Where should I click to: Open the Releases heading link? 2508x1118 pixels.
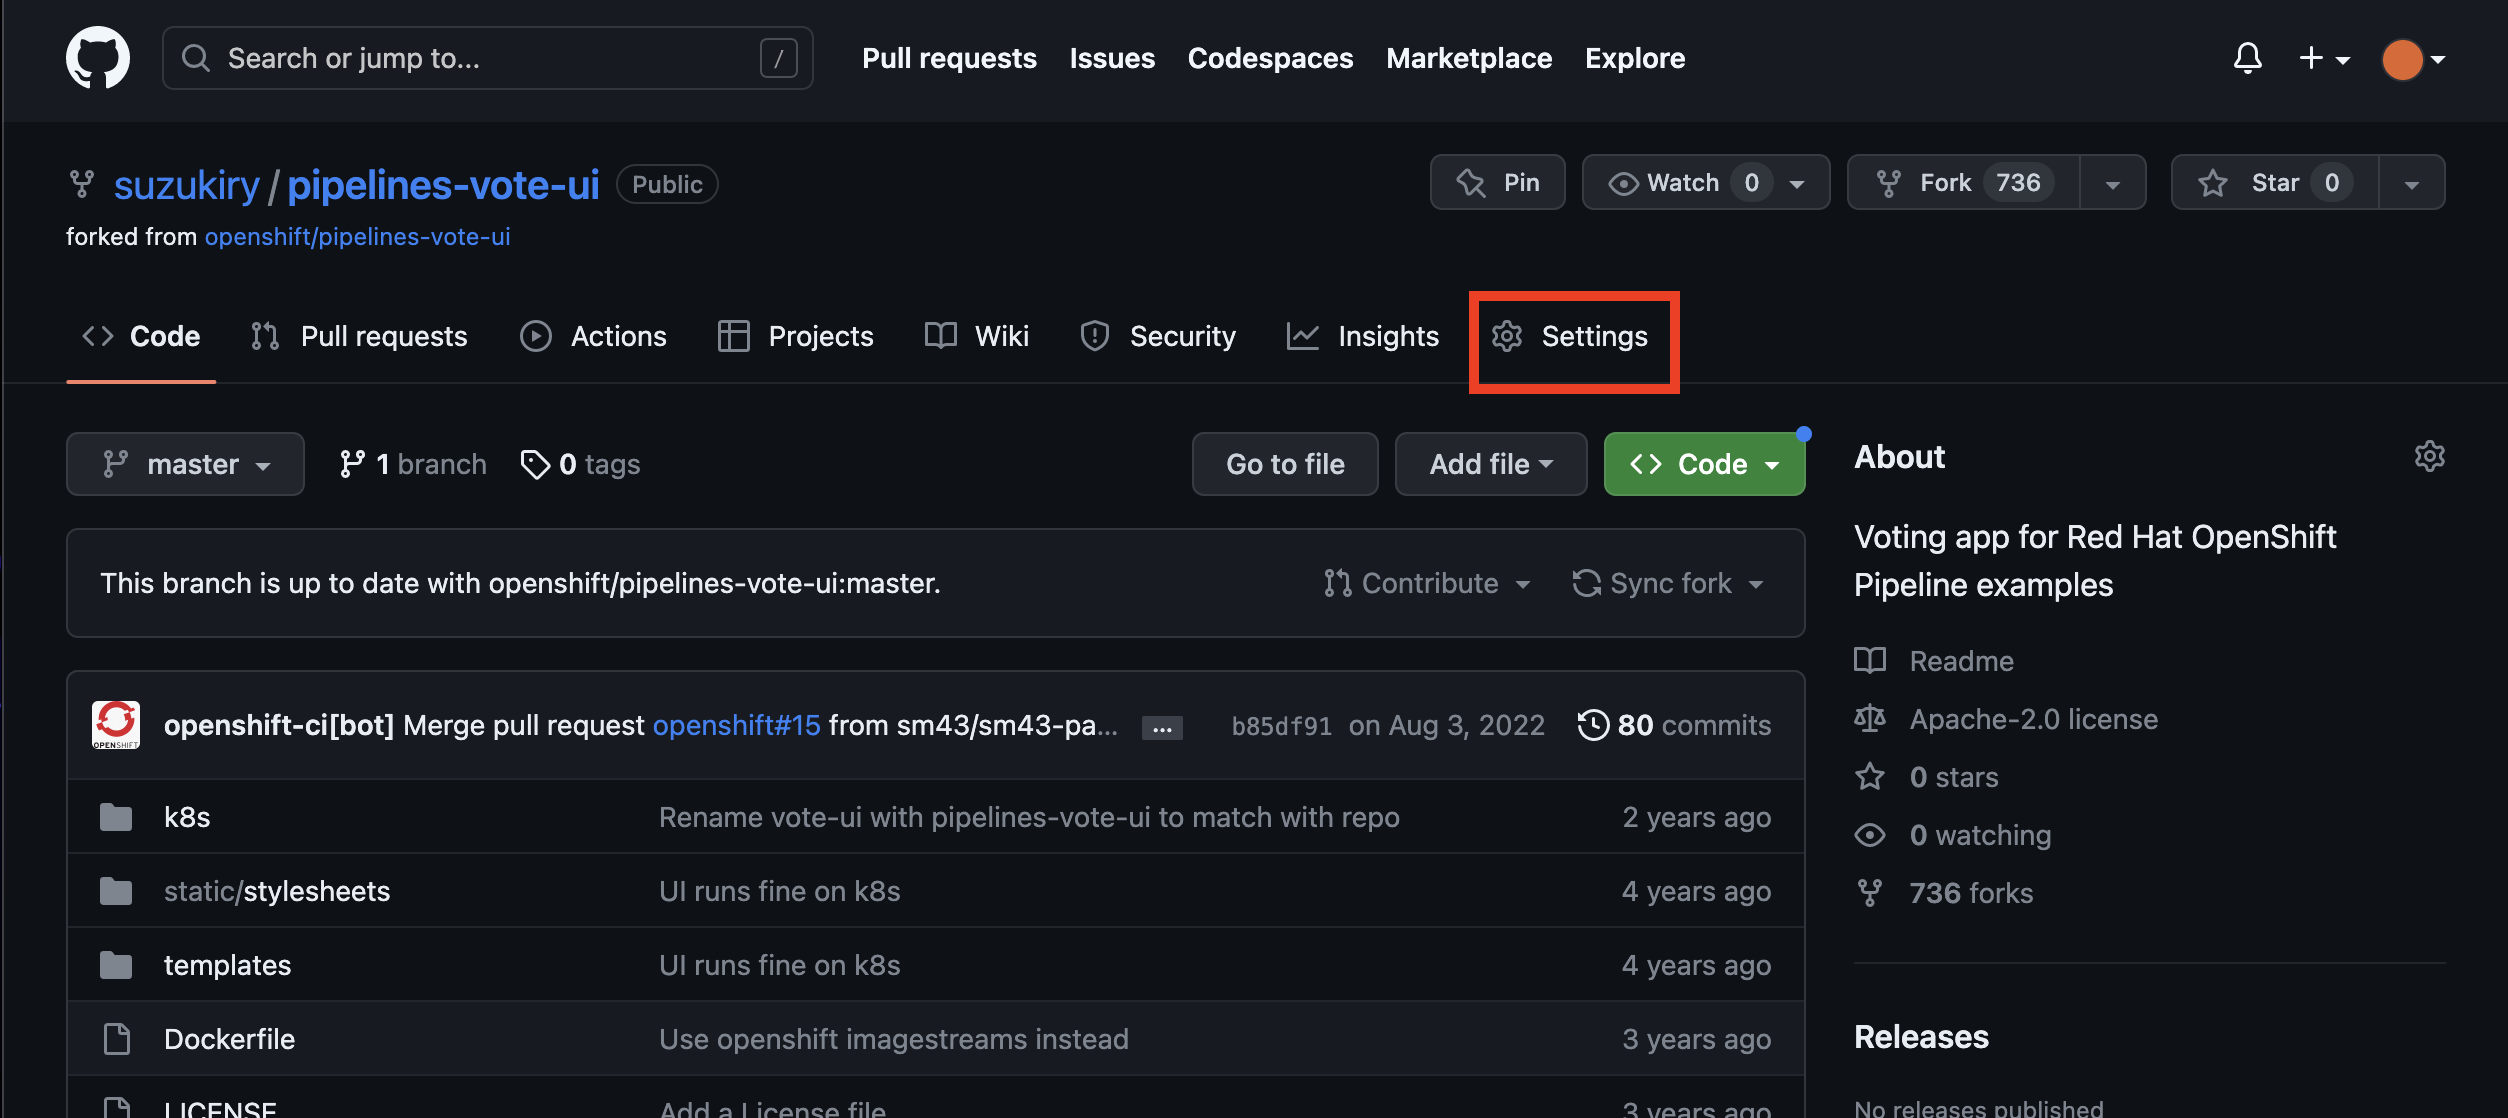(x=1921, y=1037)
